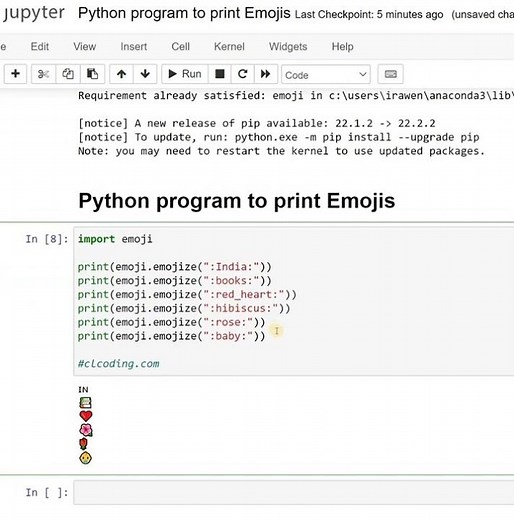Select the markdown heading 'Python program to print Emojis'
Viewport: 514px width, 520px height.
point(237,201)
